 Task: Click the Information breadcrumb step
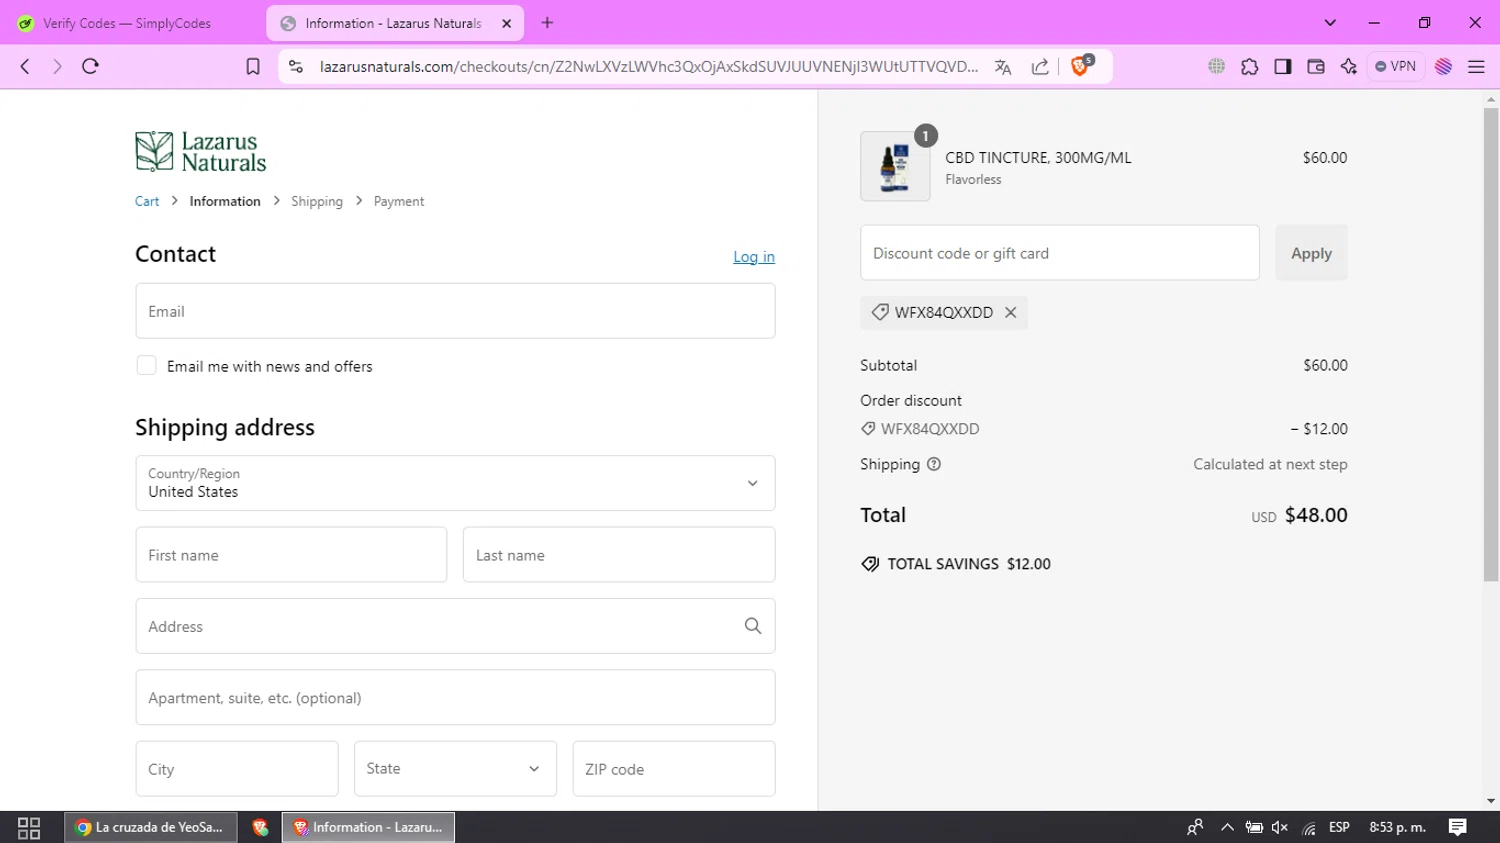click(225, 201)
